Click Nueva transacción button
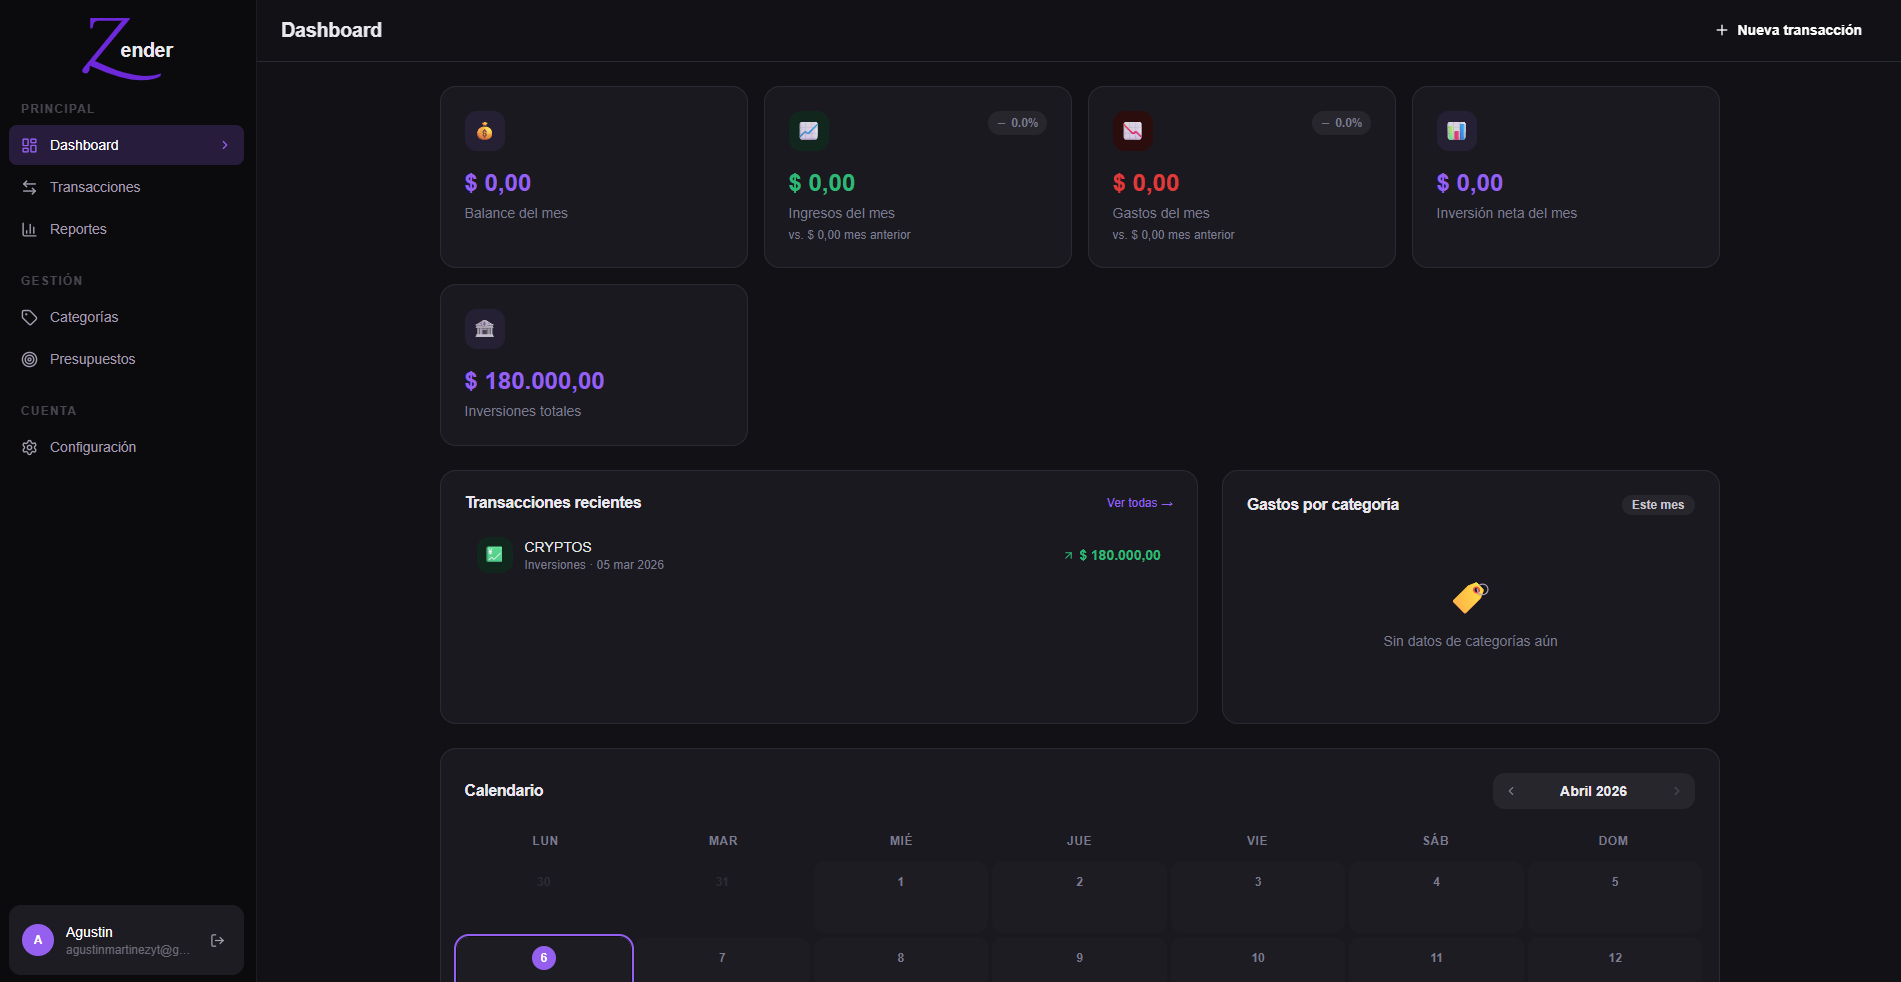Screen dimensions: 1901x982 pos(1788,30)
